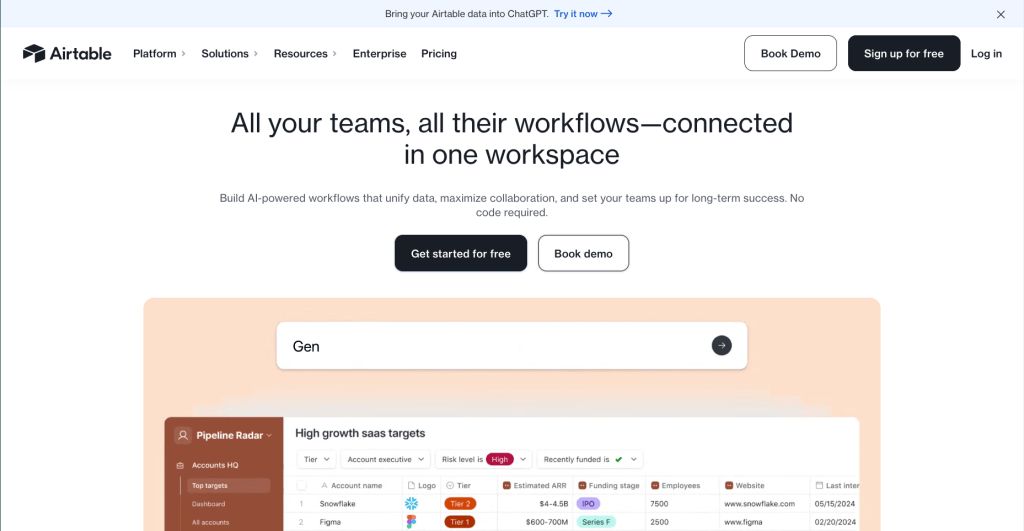Select All accounts in the sidebar
Image resolution: width=1024 pixels, height=531 pixels.
pyautogui.click(x=210, y=522)
